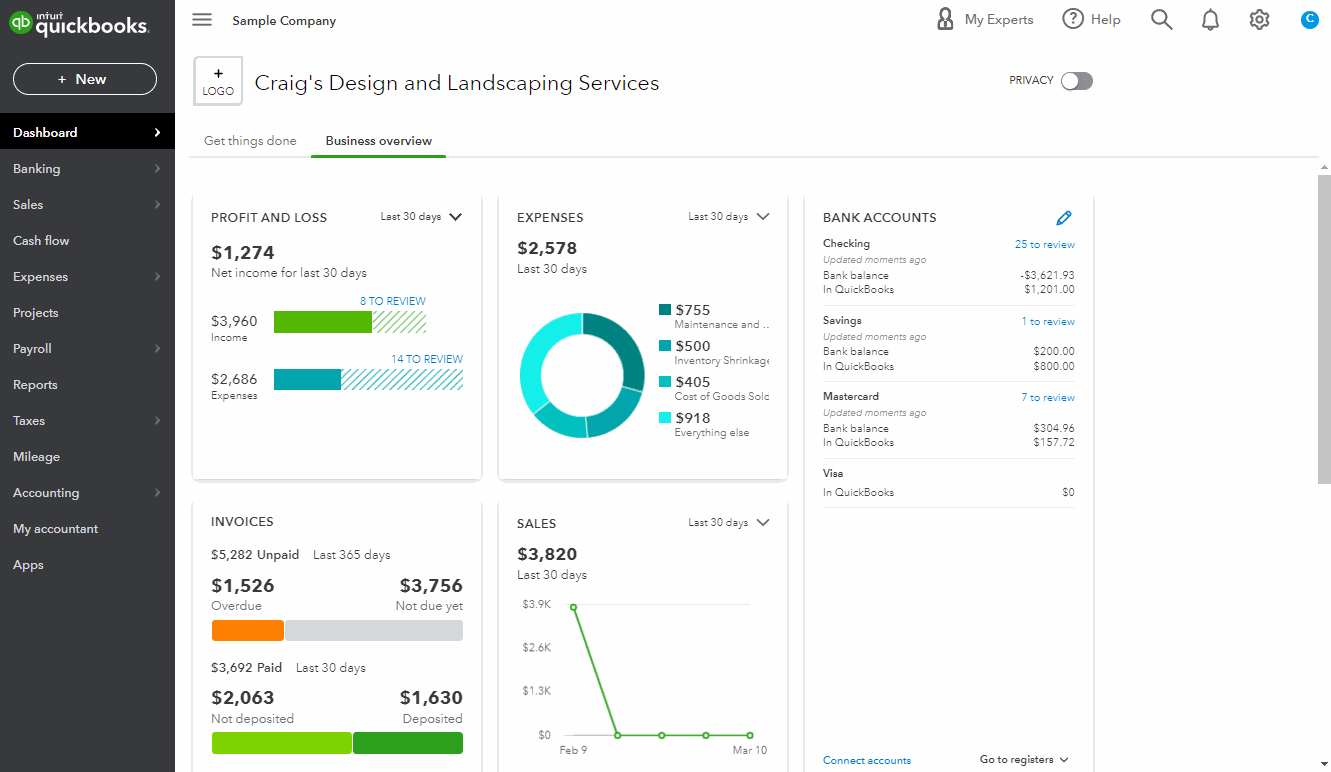This screenshot has height=772, width=1331.
Task: Open Sales card period dropdown
Action: (x=728, y=522)
